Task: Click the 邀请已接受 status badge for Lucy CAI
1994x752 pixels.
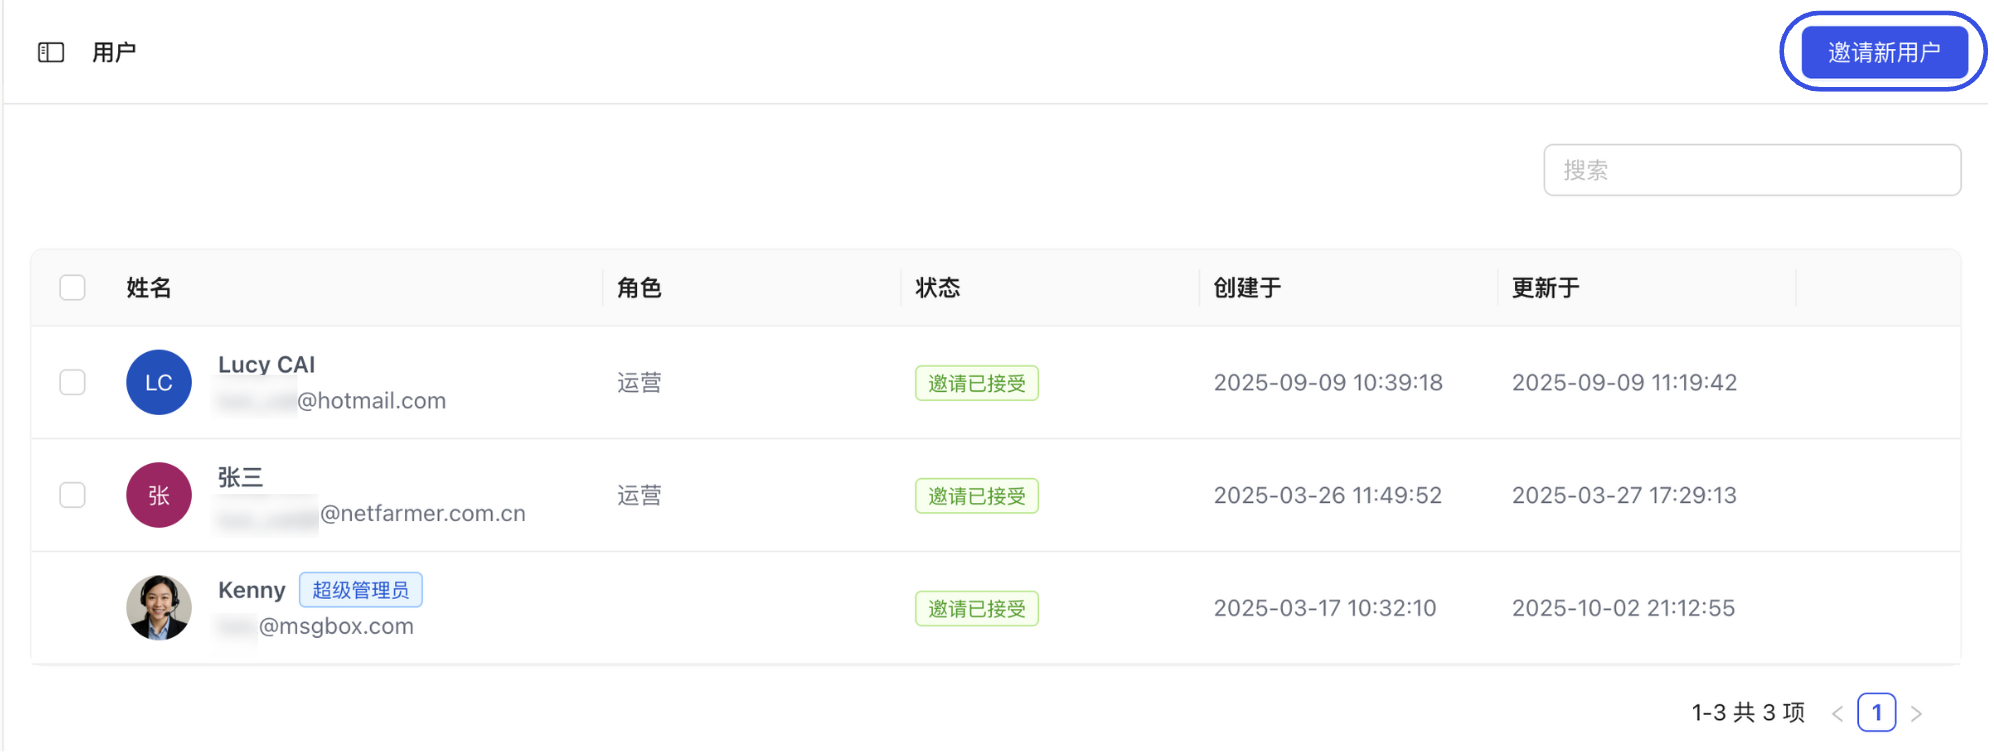Action: (x=976, y=383)
